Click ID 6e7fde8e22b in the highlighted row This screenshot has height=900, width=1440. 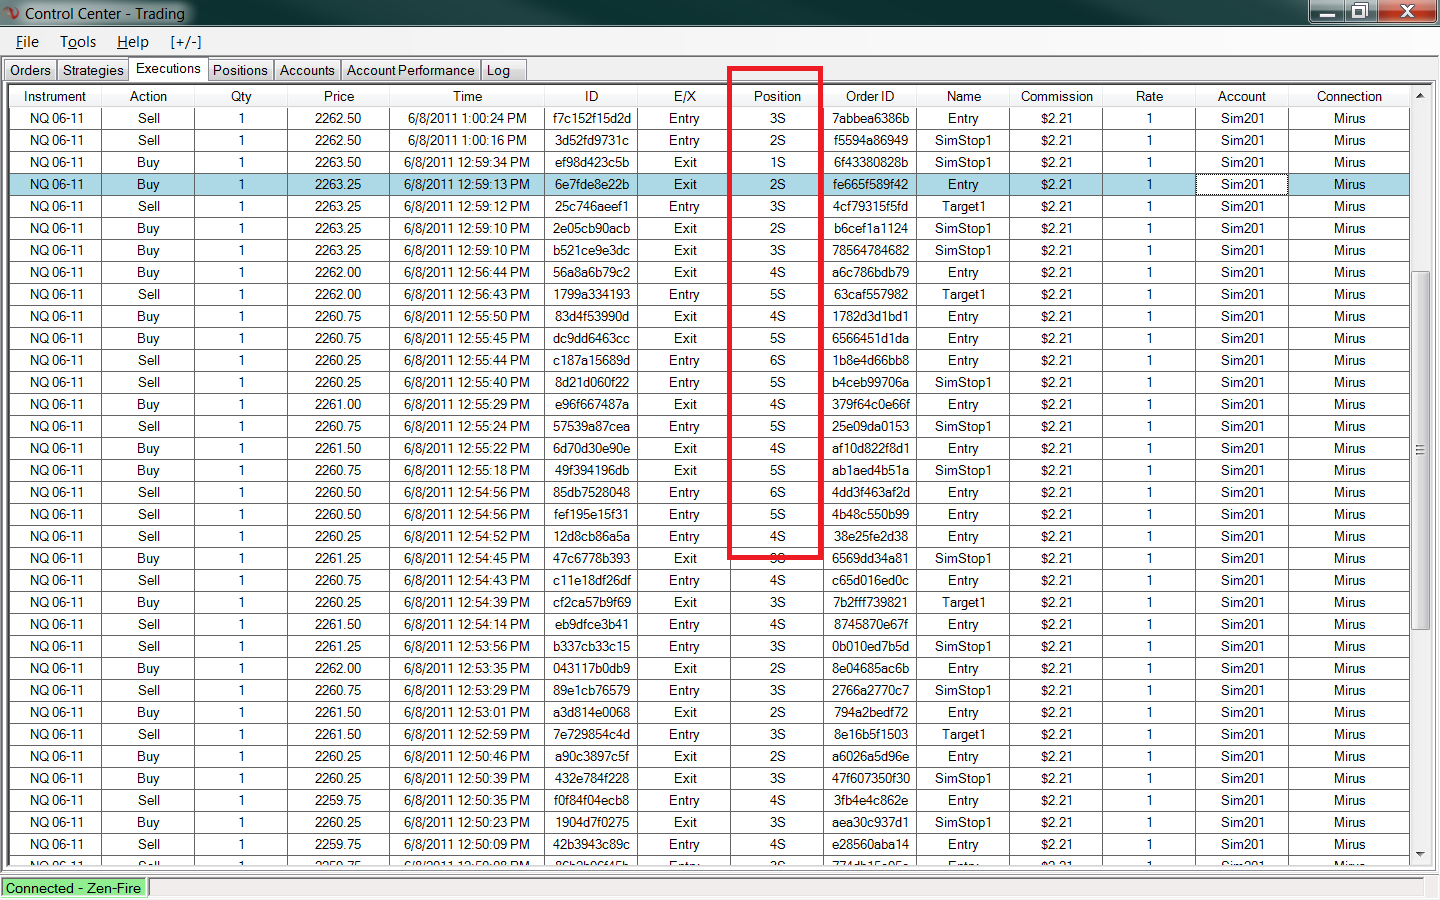[592, 184]
